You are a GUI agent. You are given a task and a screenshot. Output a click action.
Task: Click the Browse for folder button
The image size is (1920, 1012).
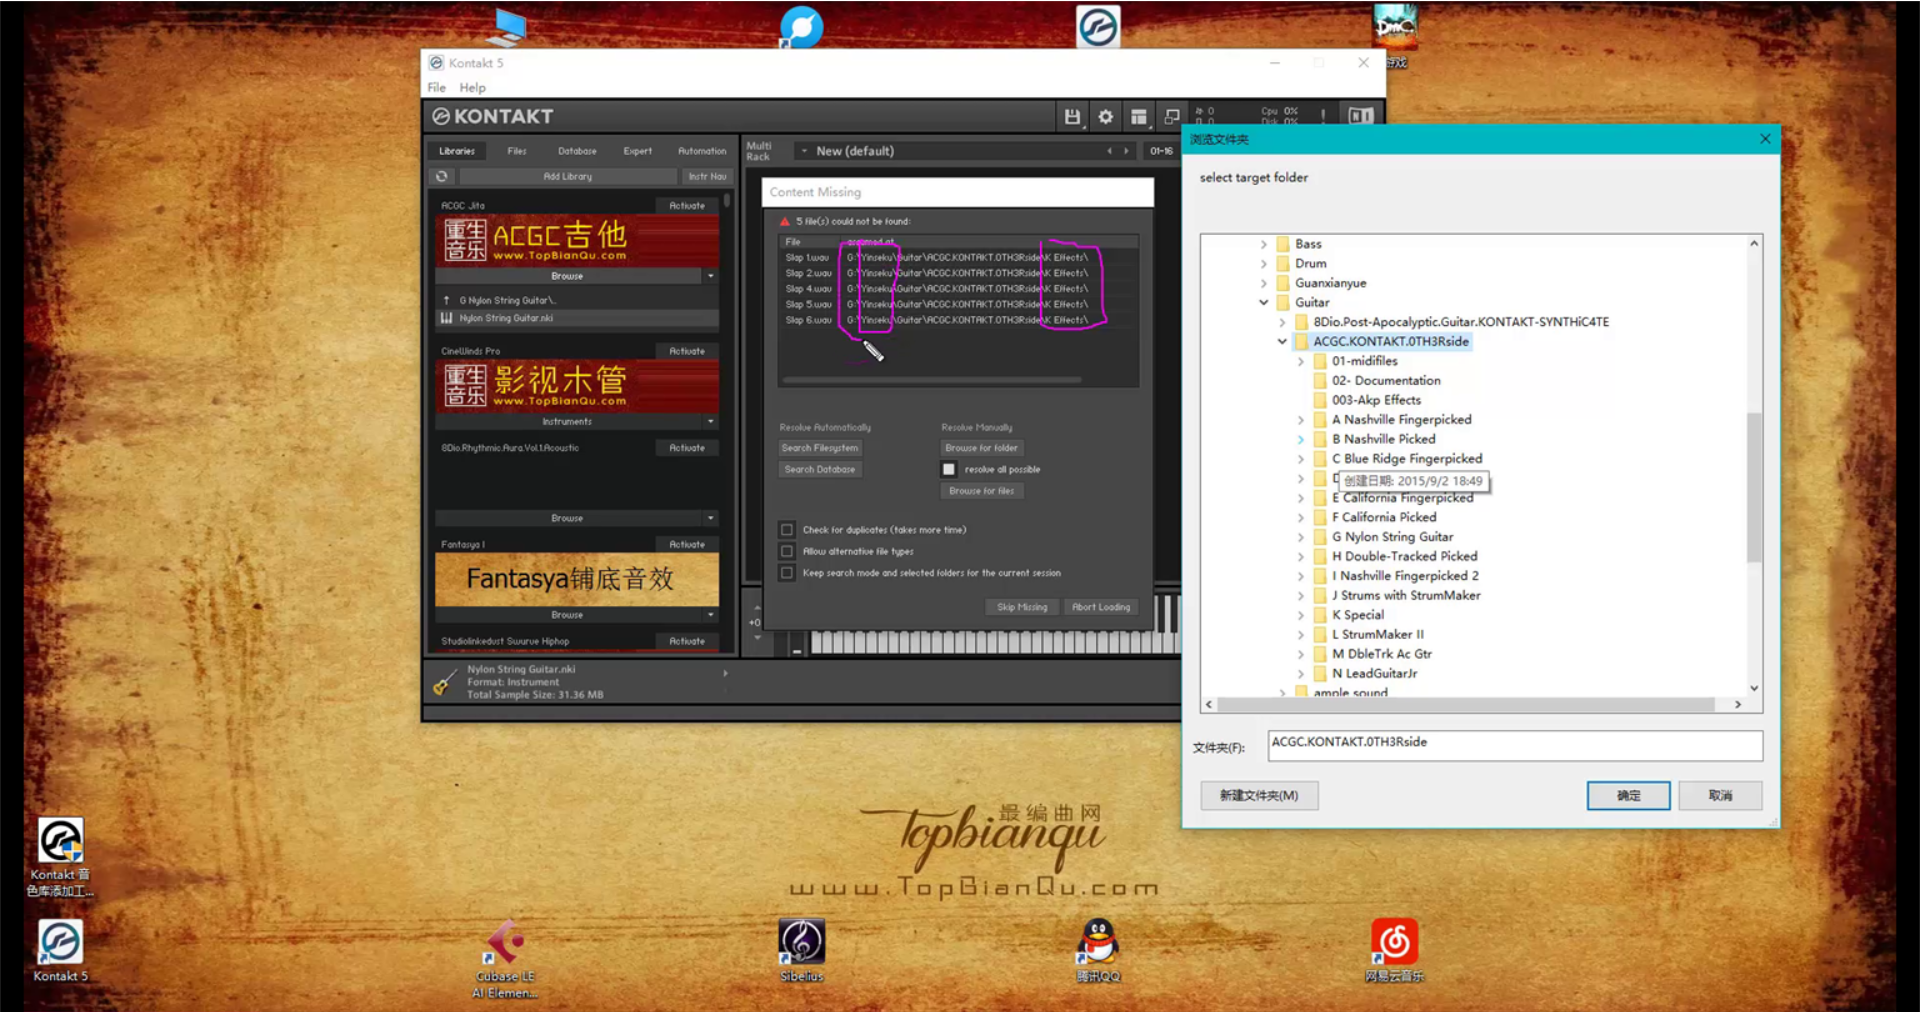[x=982, y=448]
